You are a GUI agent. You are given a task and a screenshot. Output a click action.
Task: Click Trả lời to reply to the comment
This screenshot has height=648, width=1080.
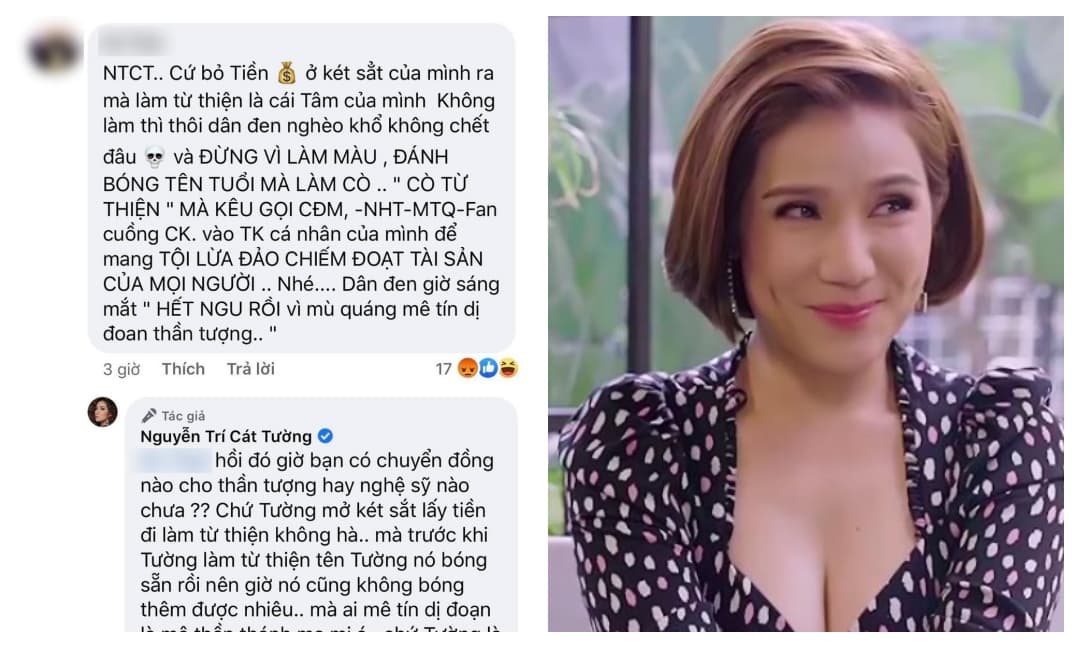(251, 369)
